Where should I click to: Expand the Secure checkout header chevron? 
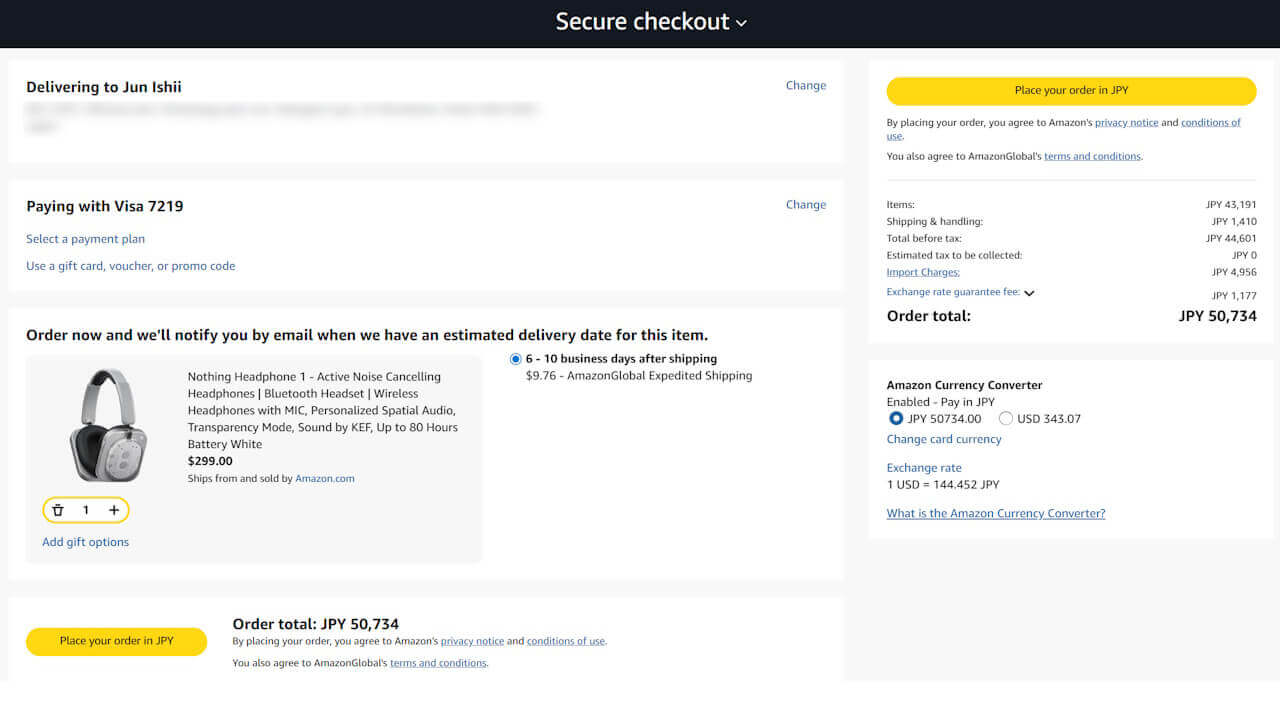coord(741,23)
